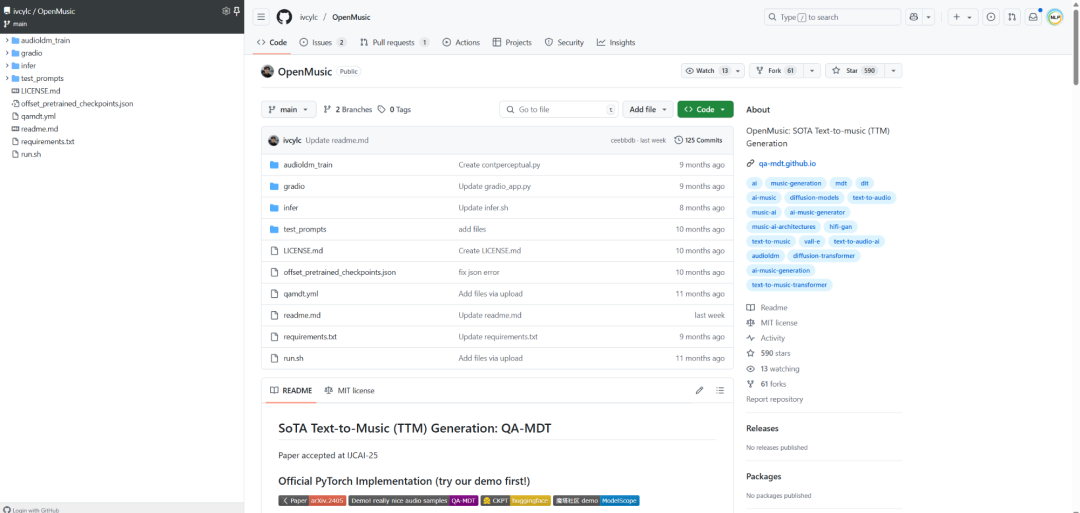Expand the infer folder in sidebar
1080x513 pixels.
click(7, 65)
